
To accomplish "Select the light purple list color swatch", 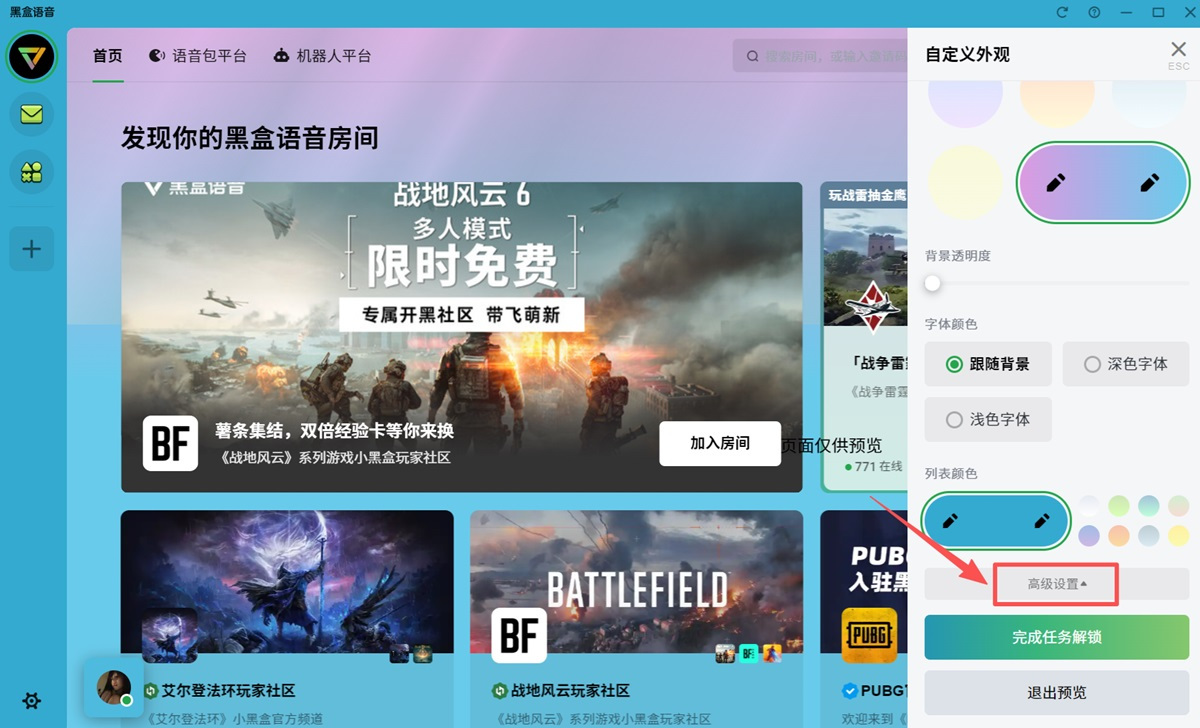I will (x=1090, y=536).
